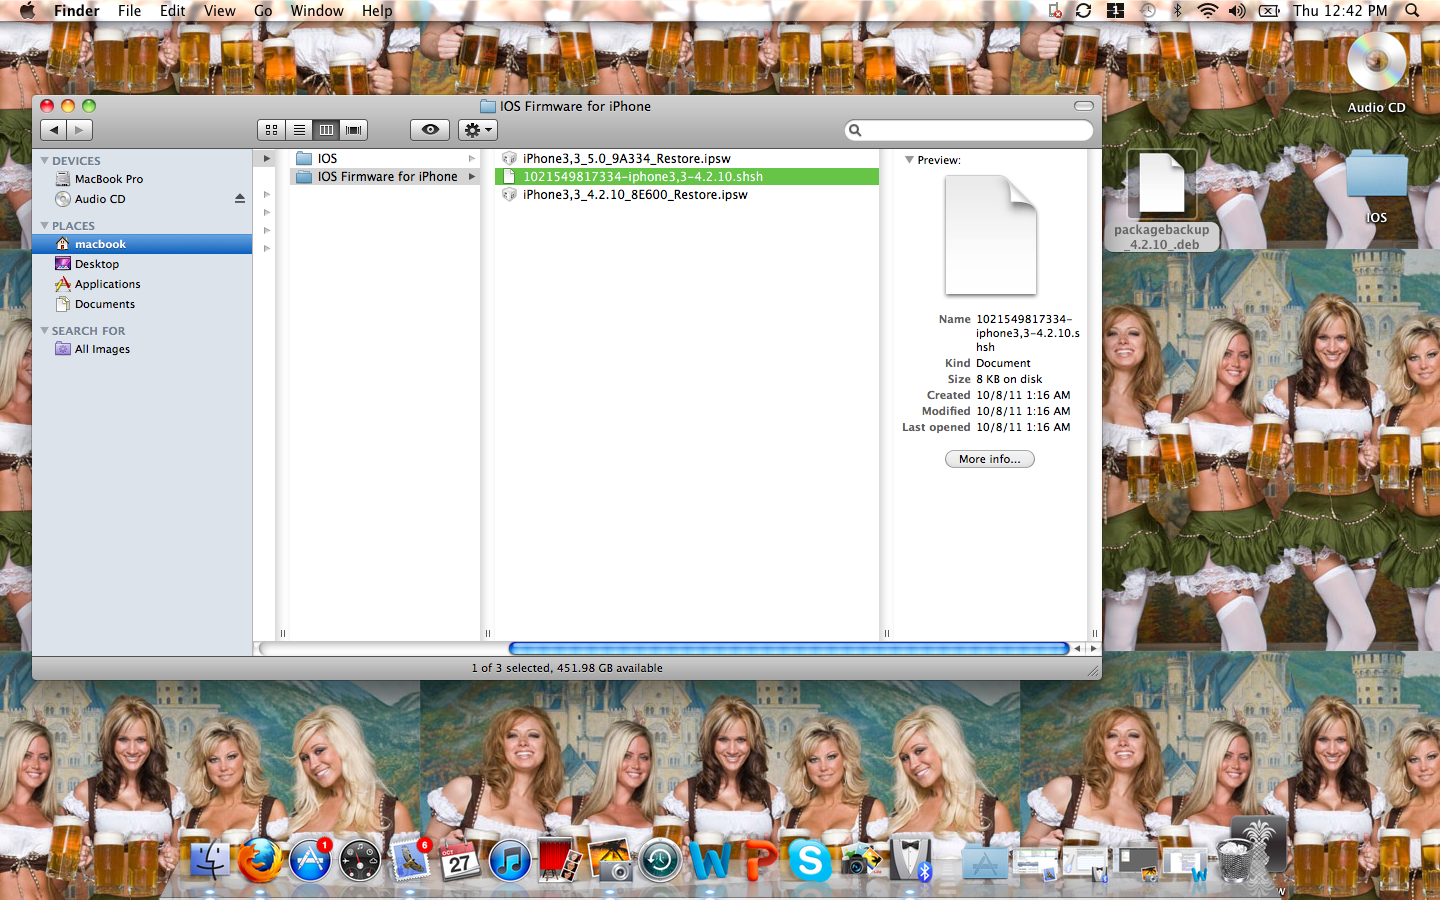Viewport: 1440px width, 900px height.
Task: Click the Finder search field
Action: (x=969, y=130)
